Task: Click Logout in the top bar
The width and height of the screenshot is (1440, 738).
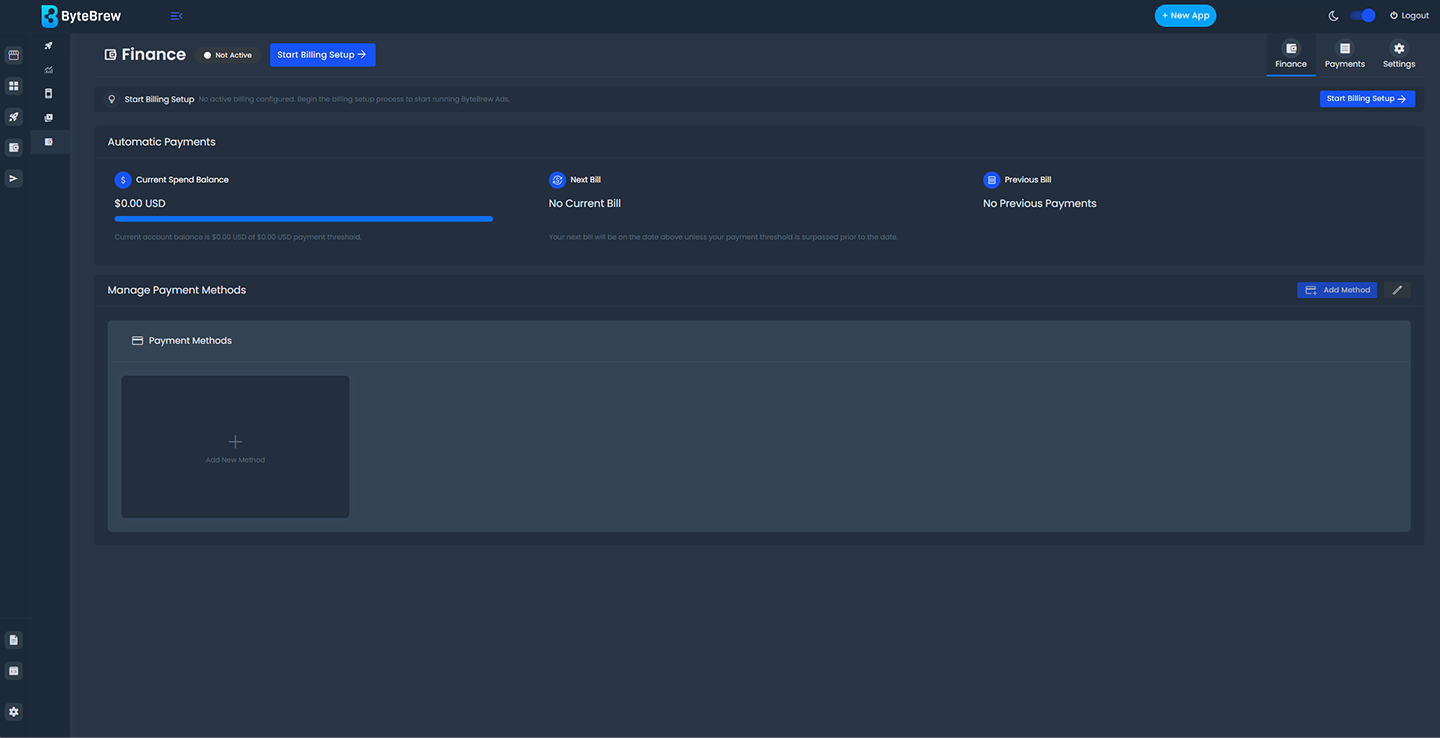Action: click(x=1409, y=16)
